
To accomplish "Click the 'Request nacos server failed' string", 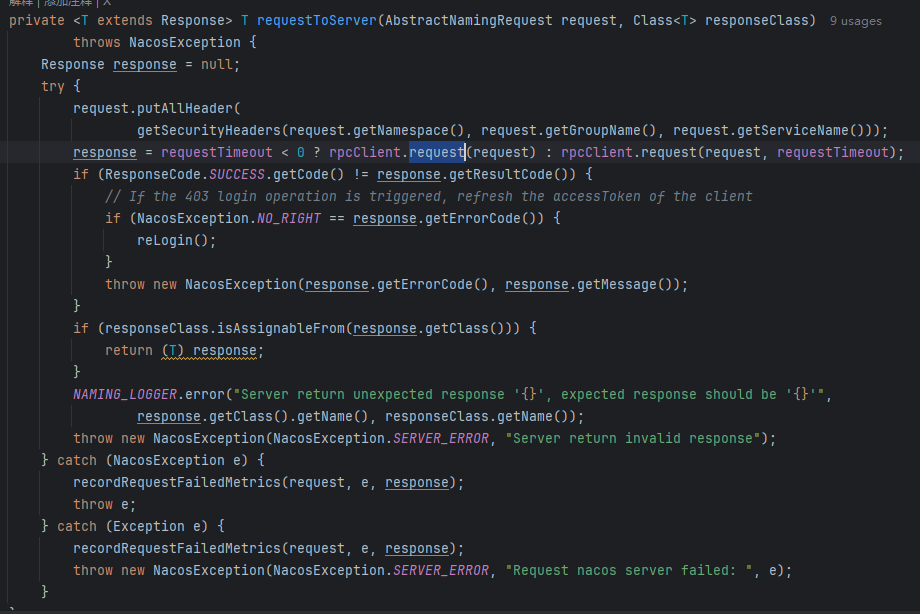I will pyautogui.click(x=629, y=571).
